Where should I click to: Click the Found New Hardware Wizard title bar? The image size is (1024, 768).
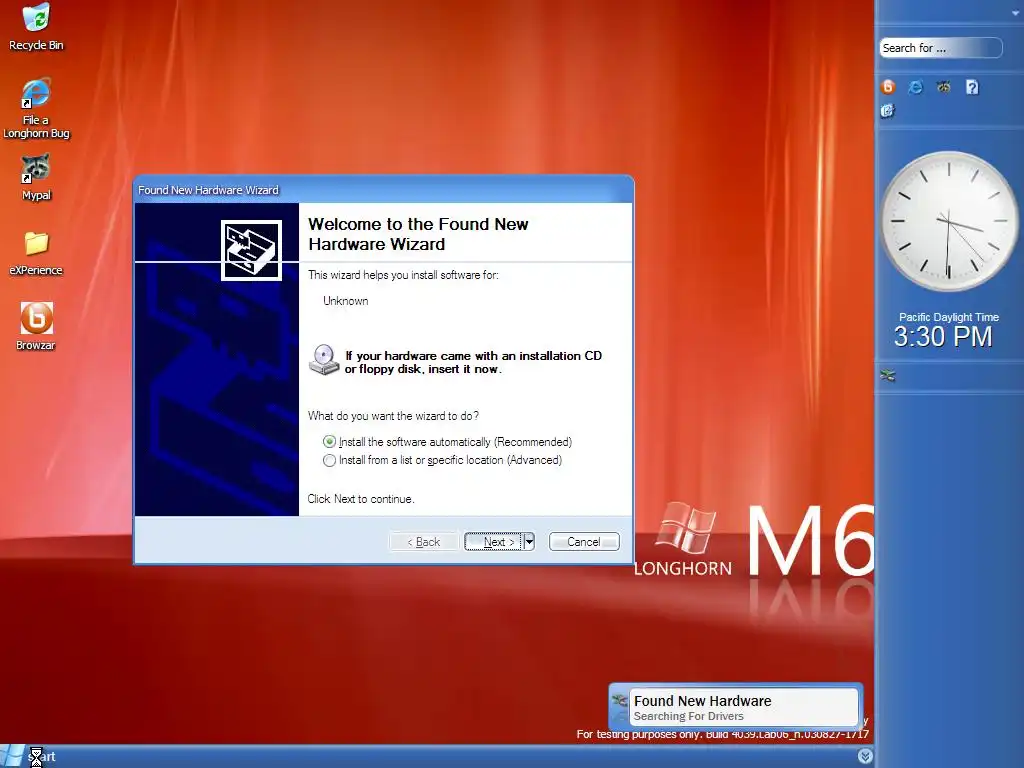(383, 190)
